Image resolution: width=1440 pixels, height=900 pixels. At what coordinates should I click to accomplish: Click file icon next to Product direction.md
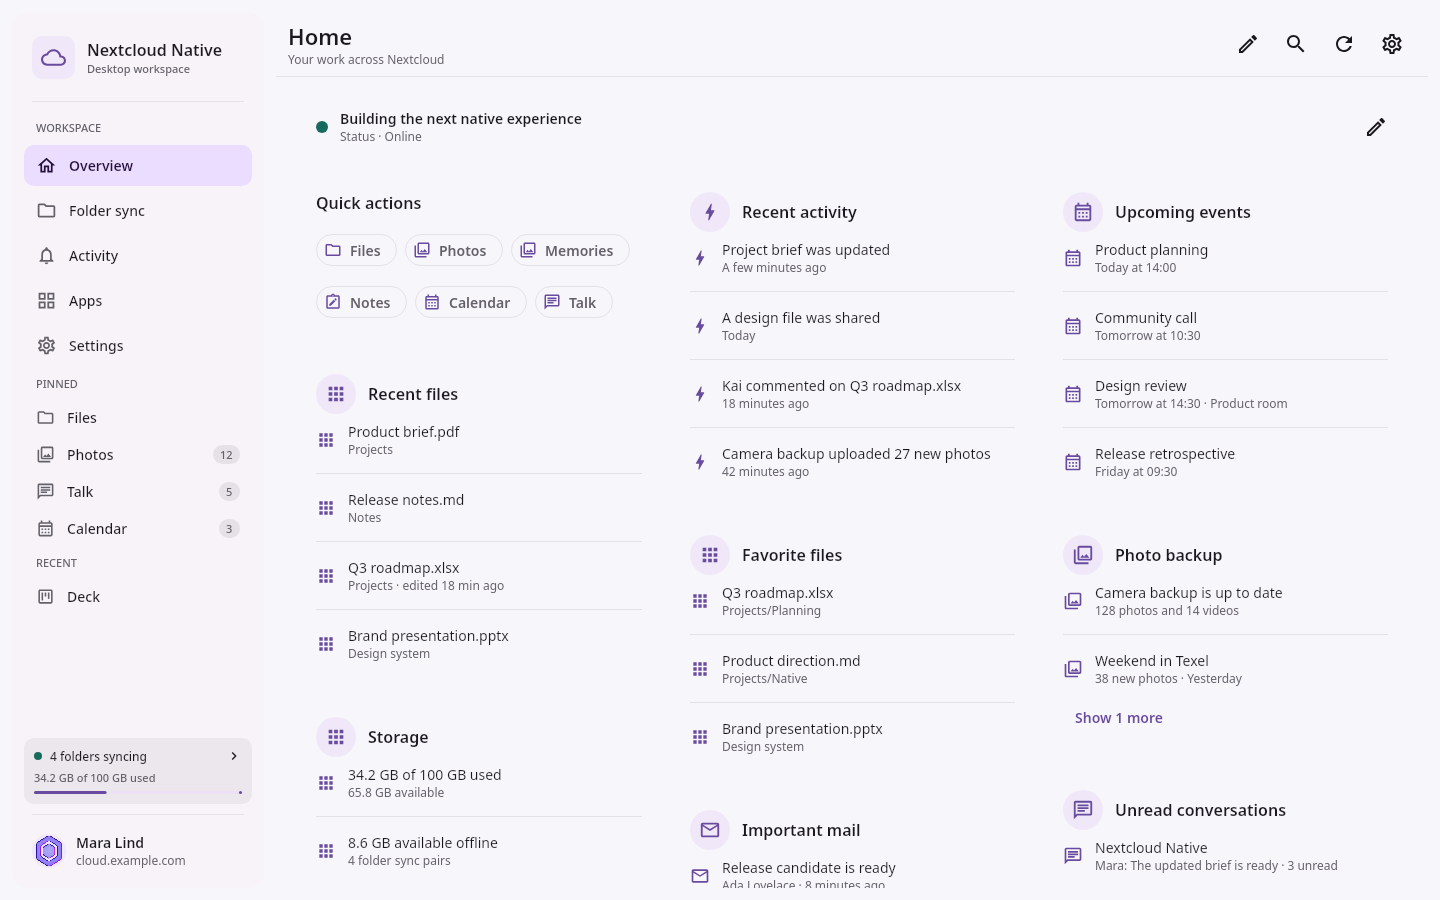700,669
